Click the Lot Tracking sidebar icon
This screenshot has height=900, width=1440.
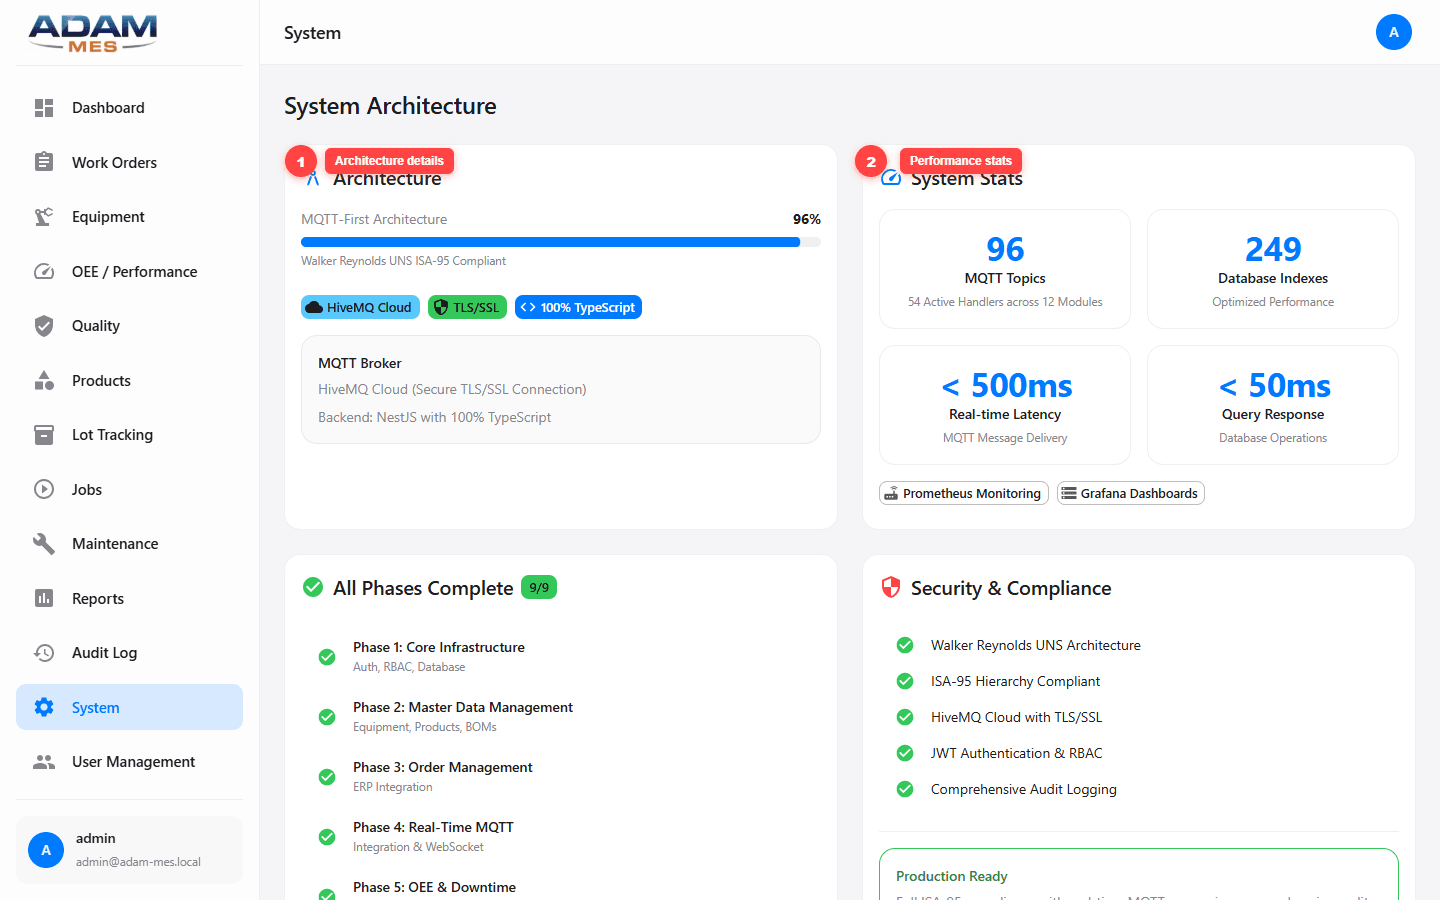click(44, 434)
